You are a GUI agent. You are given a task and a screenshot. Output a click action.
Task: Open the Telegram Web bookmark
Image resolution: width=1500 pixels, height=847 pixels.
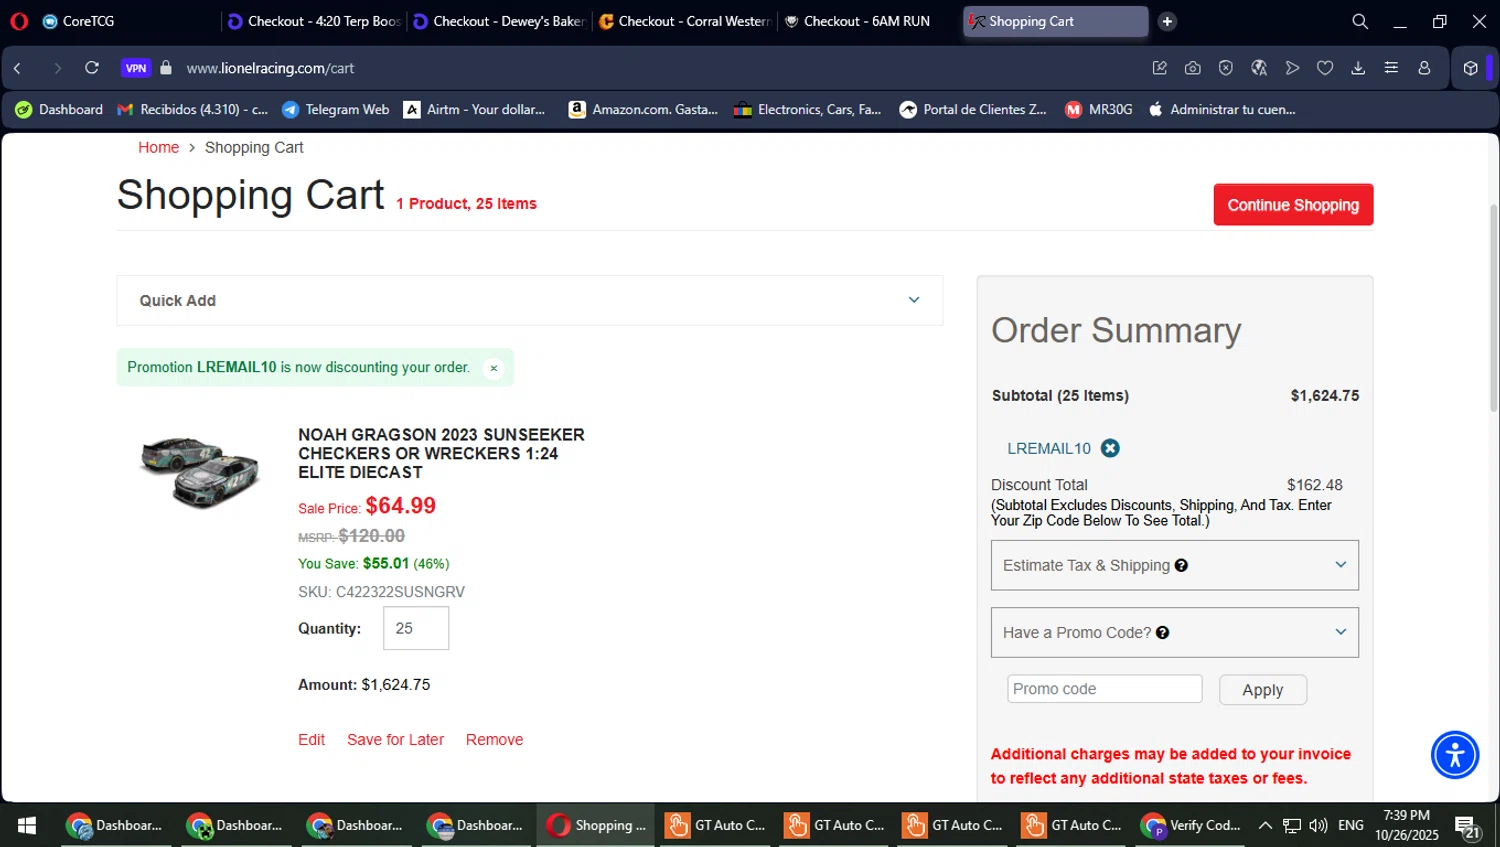coord(336,110)
